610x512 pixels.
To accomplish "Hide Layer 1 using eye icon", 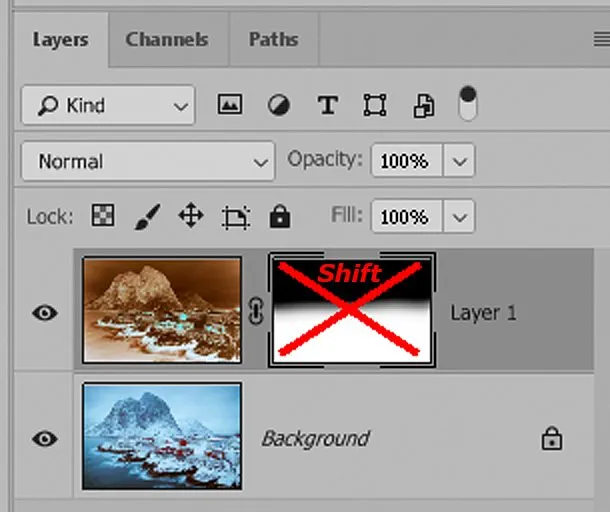I will pyautogui.click(x=45, y=312).
